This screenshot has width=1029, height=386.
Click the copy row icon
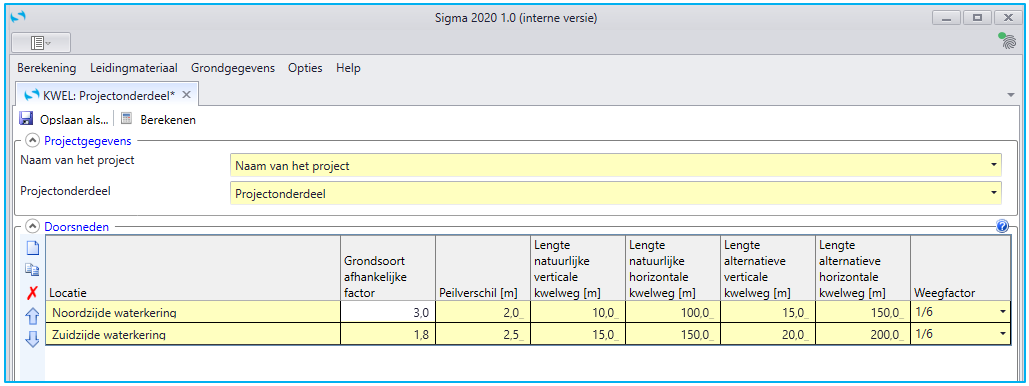click(x=33, y=269)
